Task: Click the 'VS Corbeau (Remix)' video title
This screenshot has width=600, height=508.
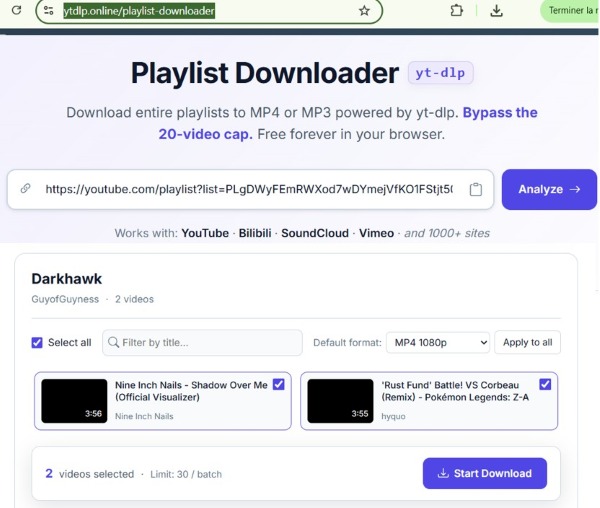Action: pos(455,391)
